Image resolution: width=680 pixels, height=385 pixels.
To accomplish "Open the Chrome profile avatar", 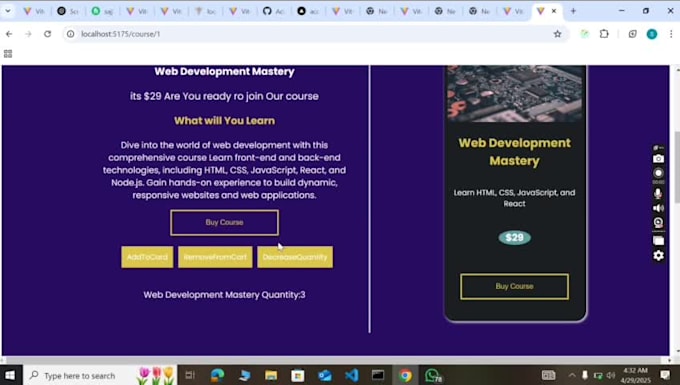I will coord(652,34).
